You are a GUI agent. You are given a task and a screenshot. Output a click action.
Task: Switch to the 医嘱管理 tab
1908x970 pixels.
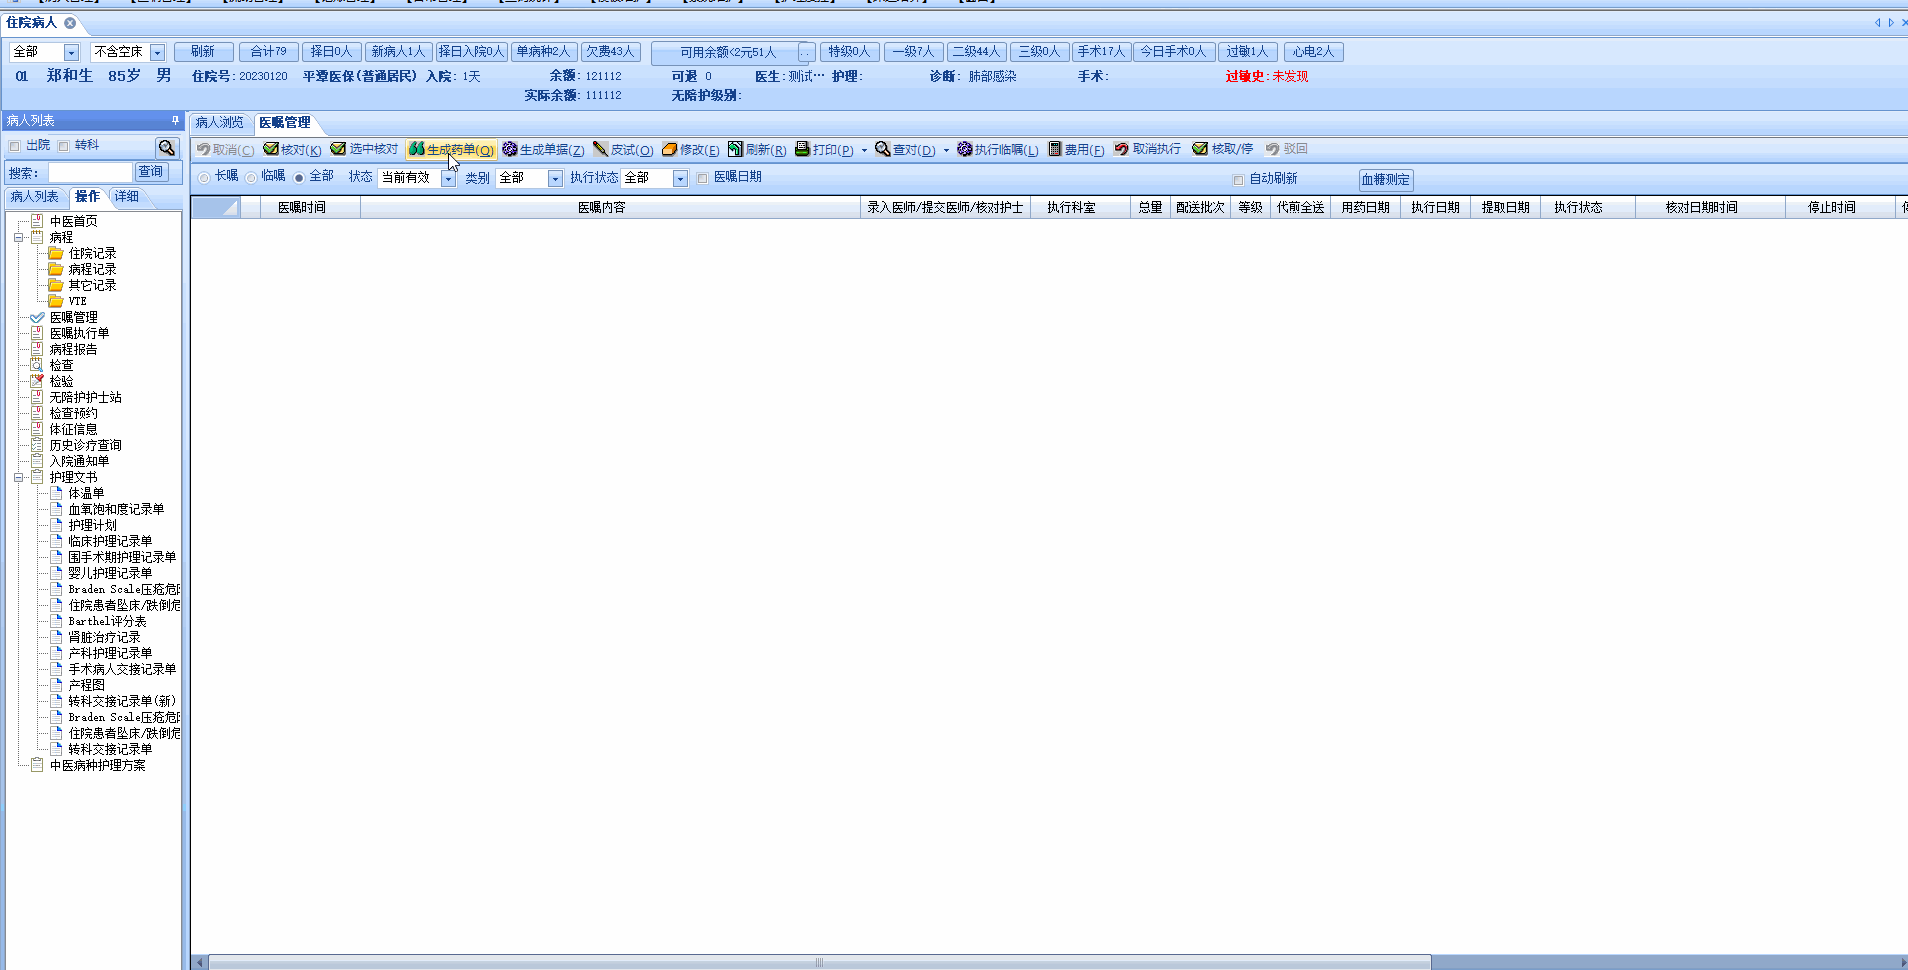tap(285, 122)
